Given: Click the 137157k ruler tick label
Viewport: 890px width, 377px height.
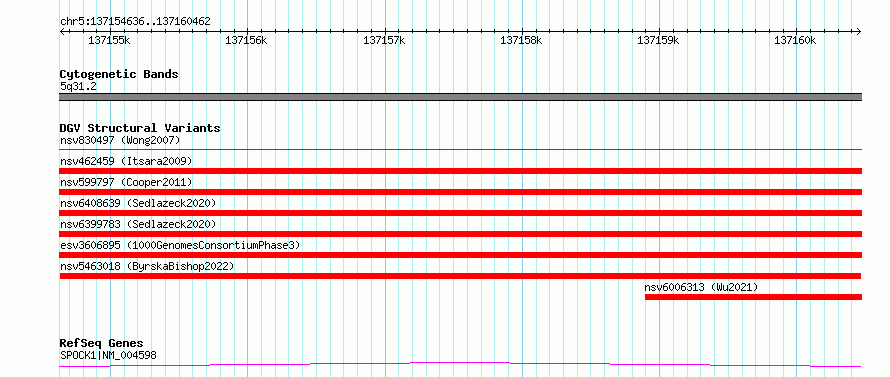Looking at the screenshot, I should click(x=384, y=40).
